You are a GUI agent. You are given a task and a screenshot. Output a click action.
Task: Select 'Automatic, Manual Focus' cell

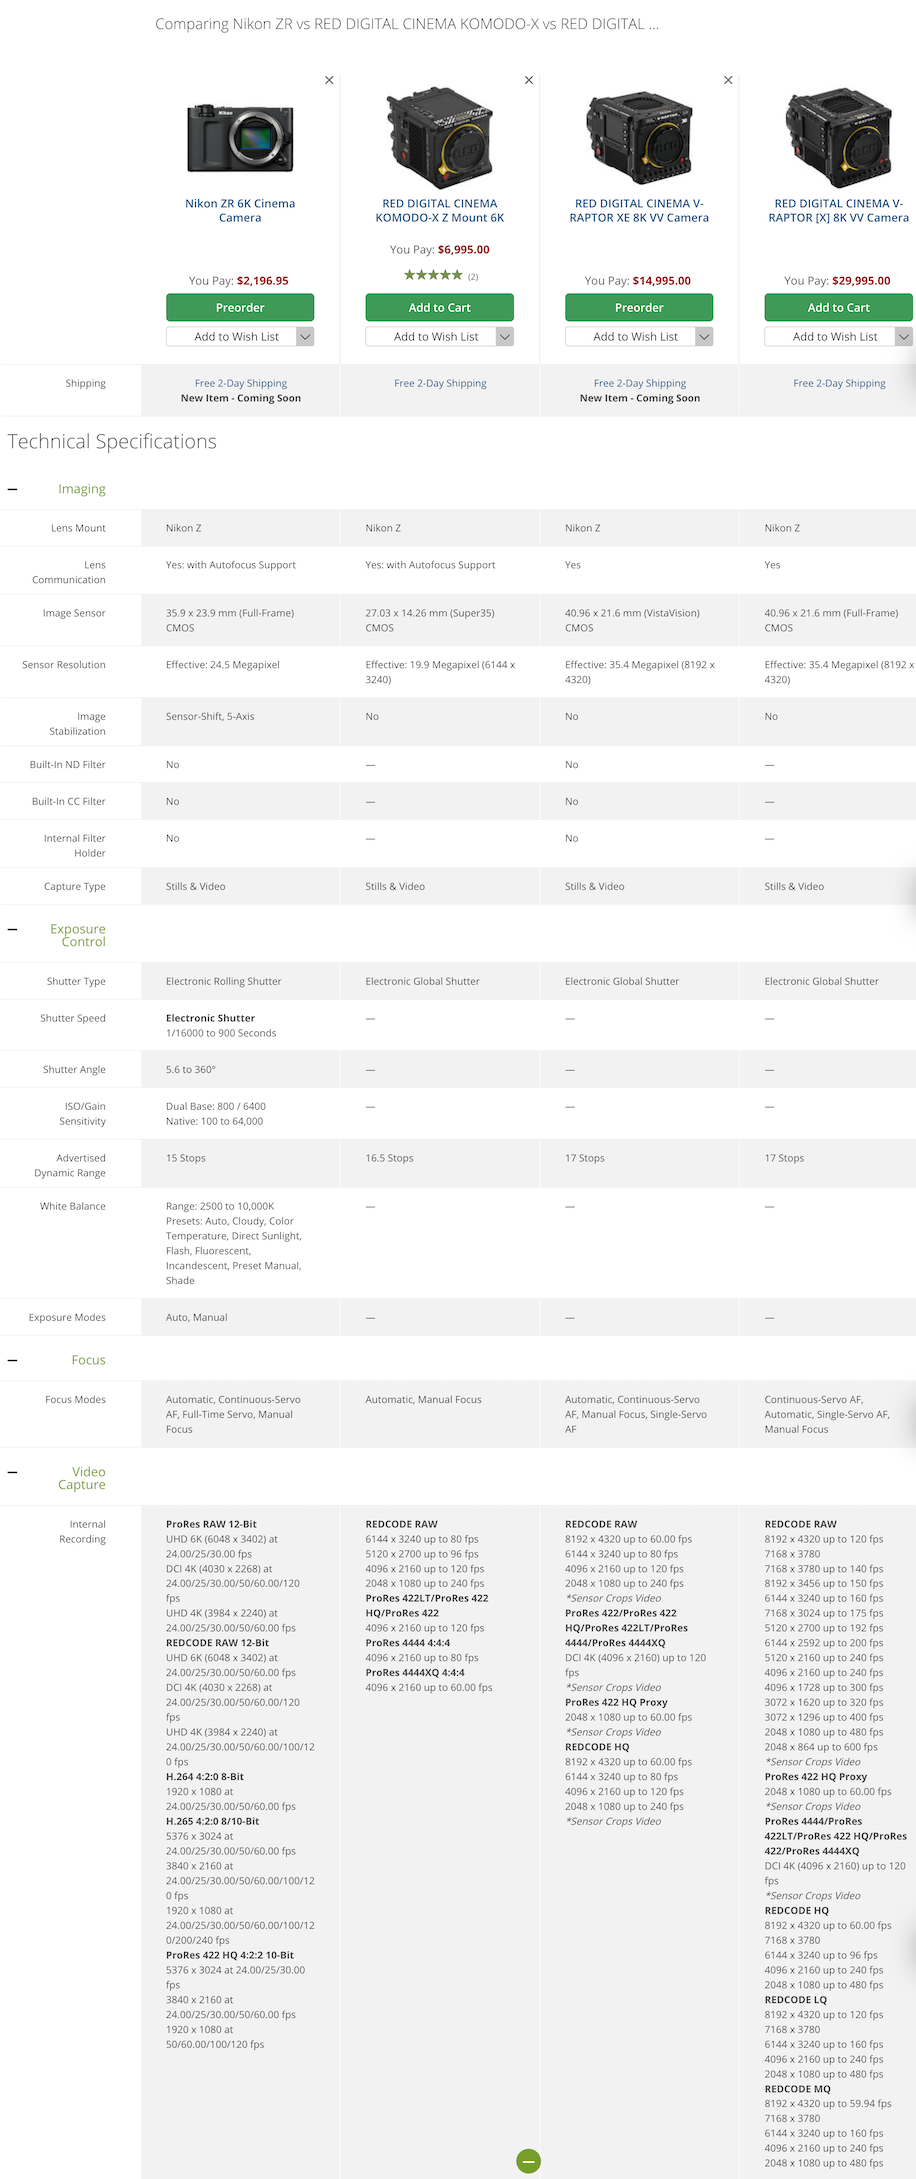pos(424,1400)
